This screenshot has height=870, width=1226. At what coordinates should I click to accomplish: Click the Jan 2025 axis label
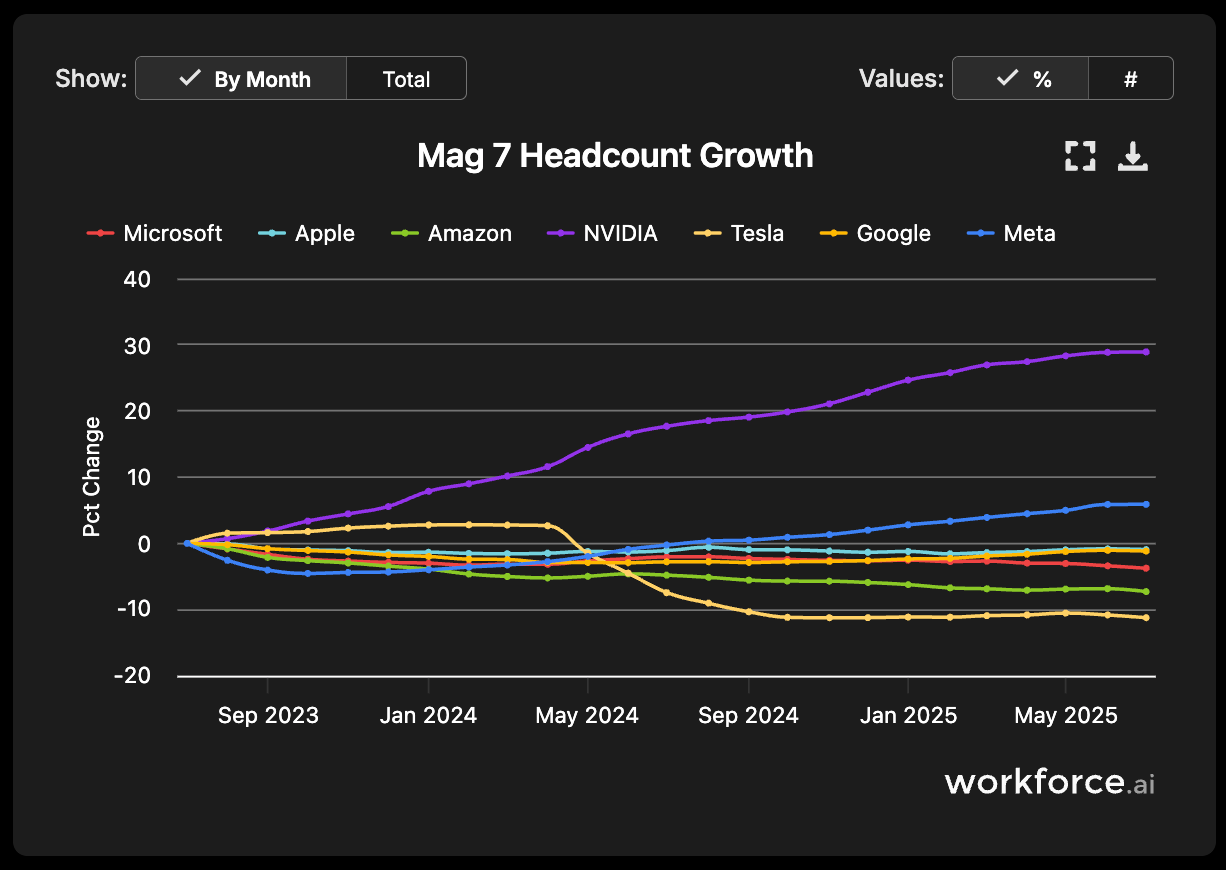pyautogui.click(x=908, y=715)
